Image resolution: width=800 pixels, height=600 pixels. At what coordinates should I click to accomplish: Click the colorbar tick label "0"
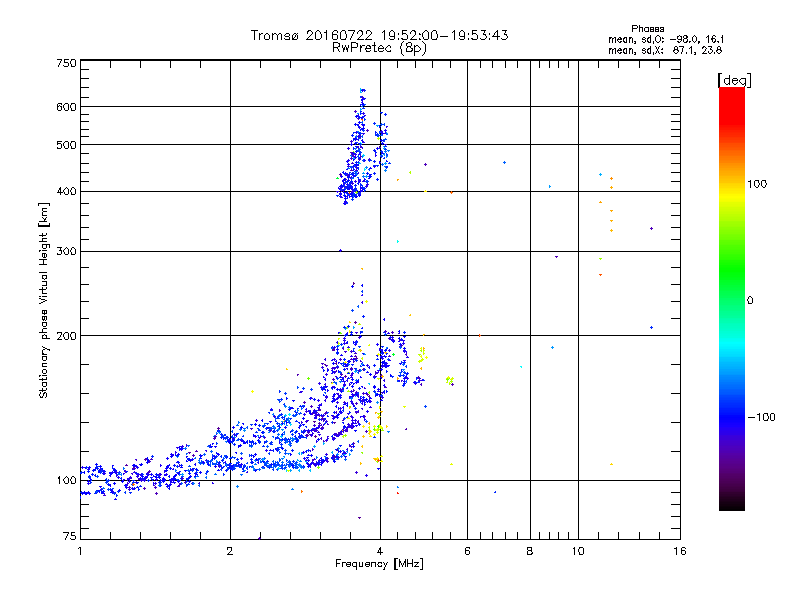tap(750, 301)
